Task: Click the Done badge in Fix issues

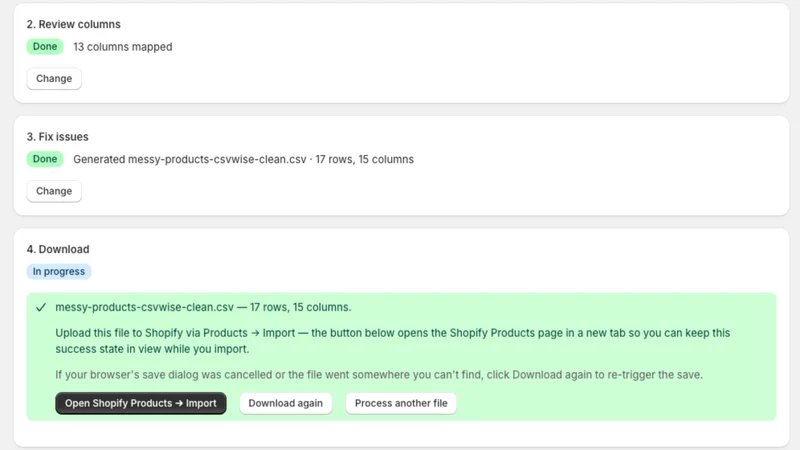Action: 45,159
